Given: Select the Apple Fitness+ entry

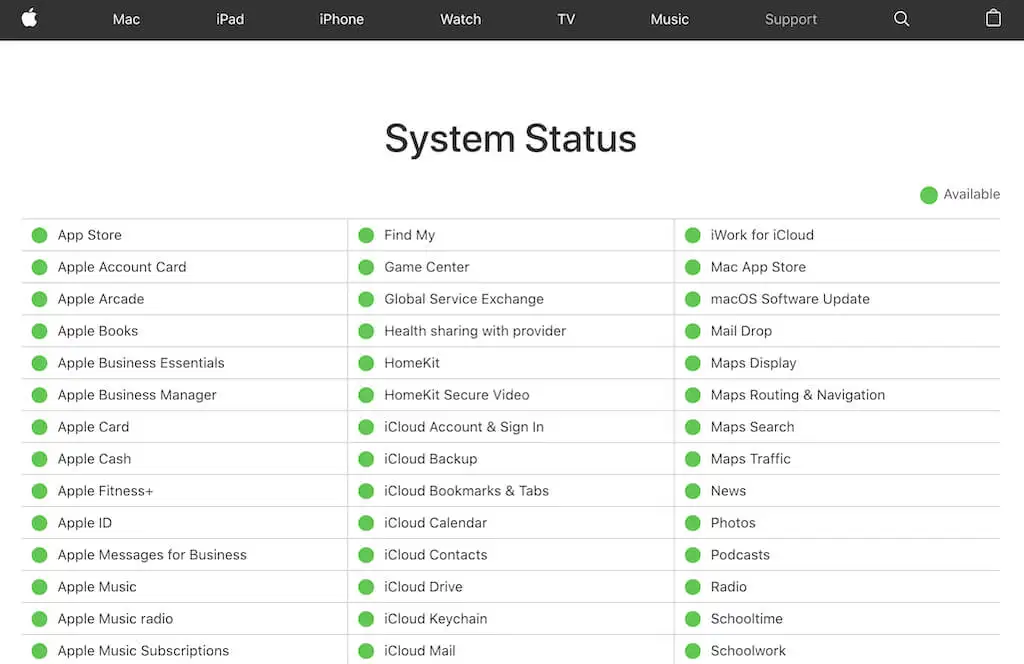Looking at the screenshot, I should 105,491.
